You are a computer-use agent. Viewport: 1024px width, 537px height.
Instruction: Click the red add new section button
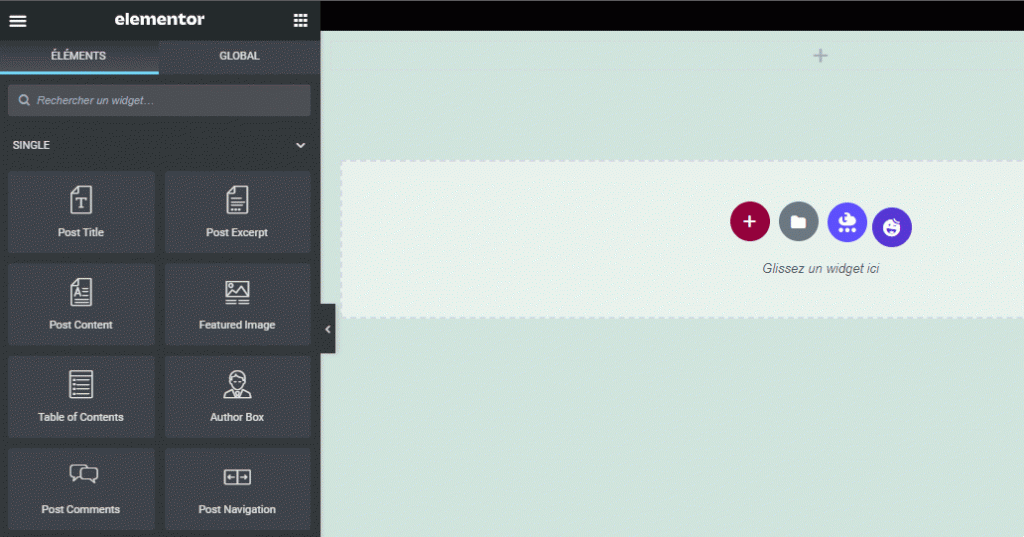pyautogui.click(x=749, y=221)
